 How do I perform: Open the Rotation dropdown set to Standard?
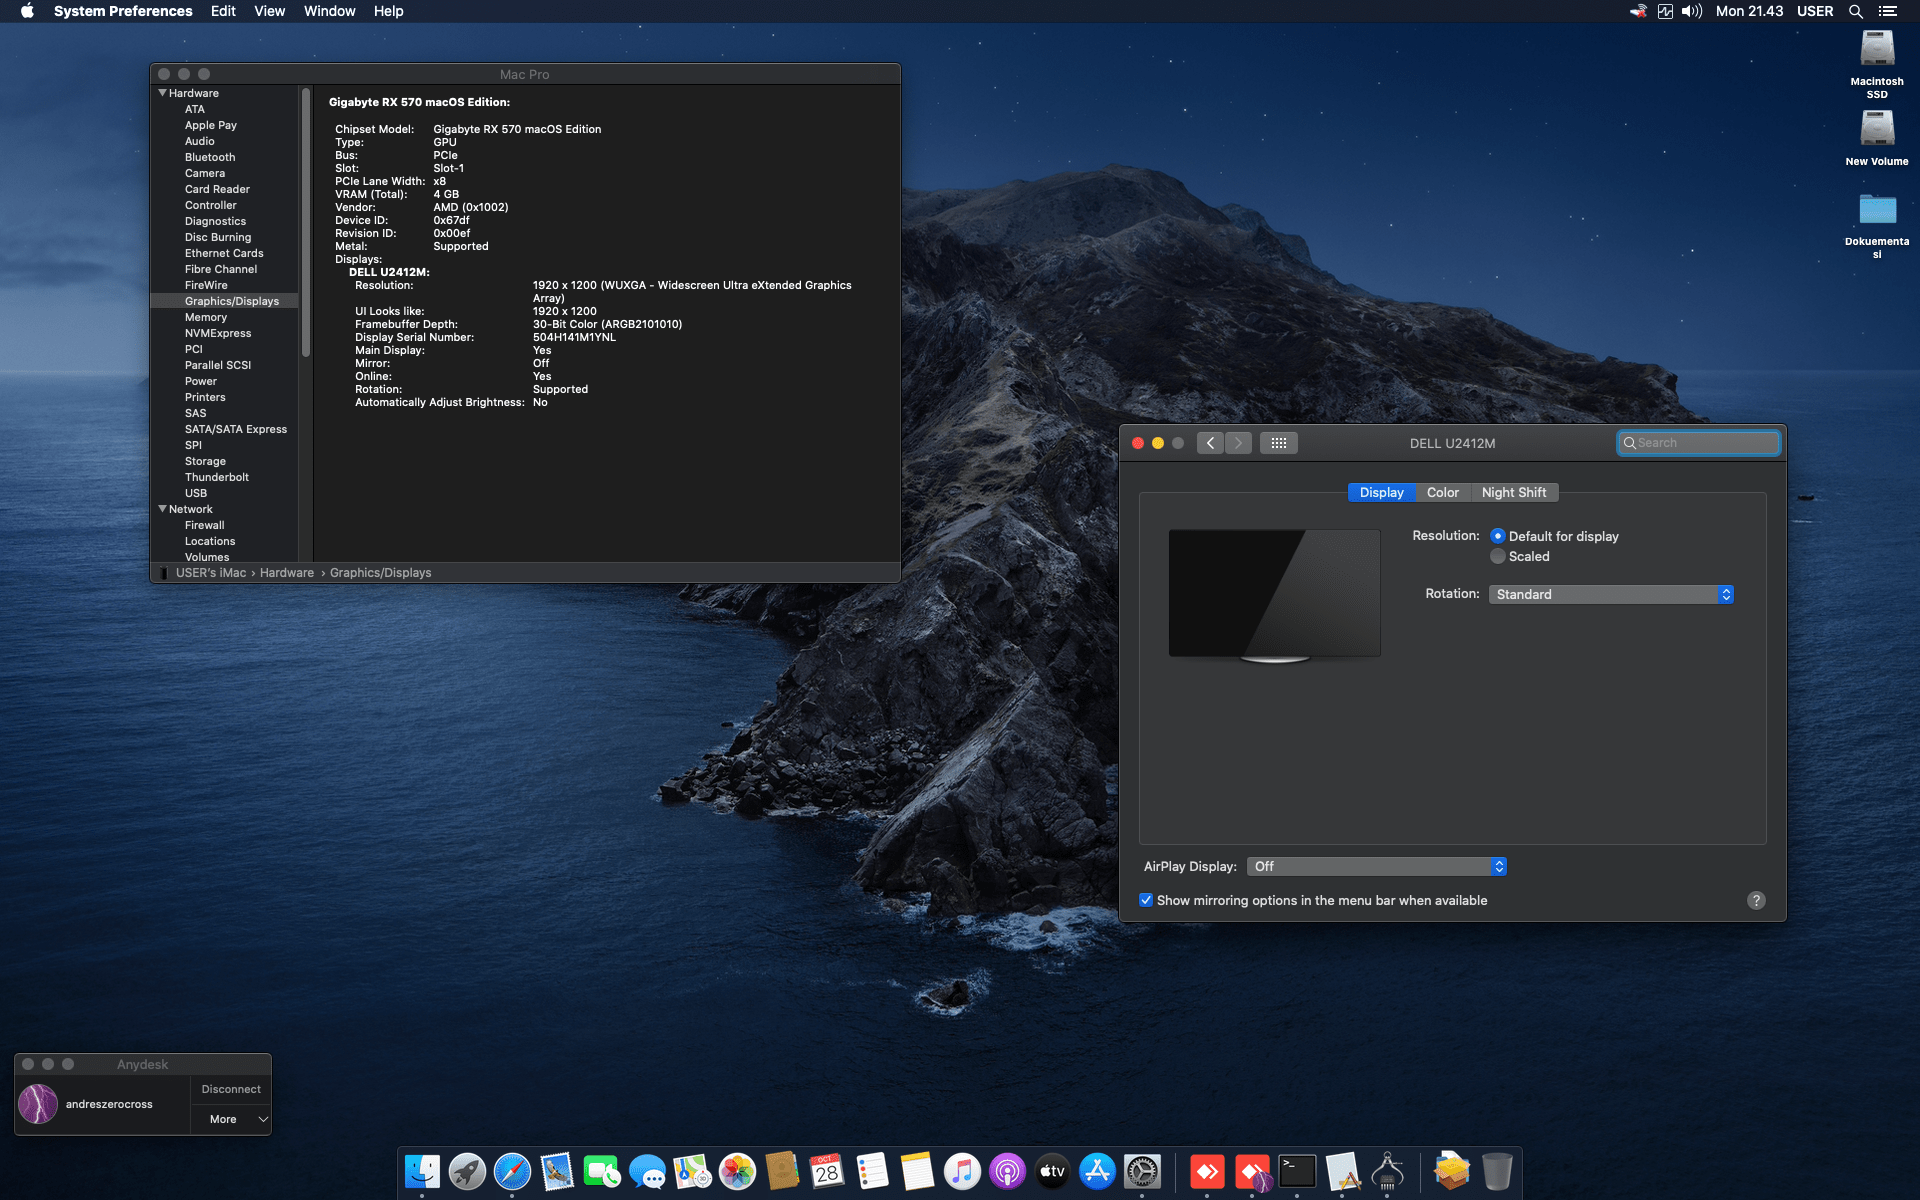(x=1609, y=594)
